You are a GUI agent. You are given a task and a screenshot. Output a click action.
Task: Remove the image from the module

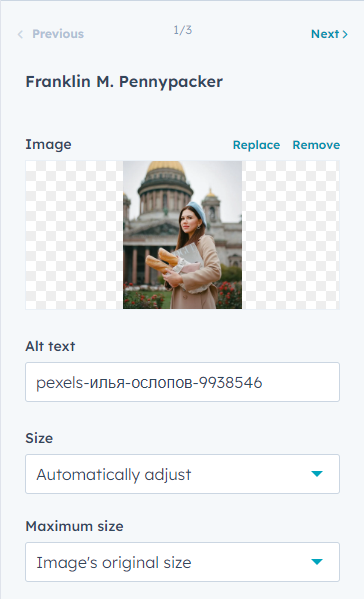316,145
